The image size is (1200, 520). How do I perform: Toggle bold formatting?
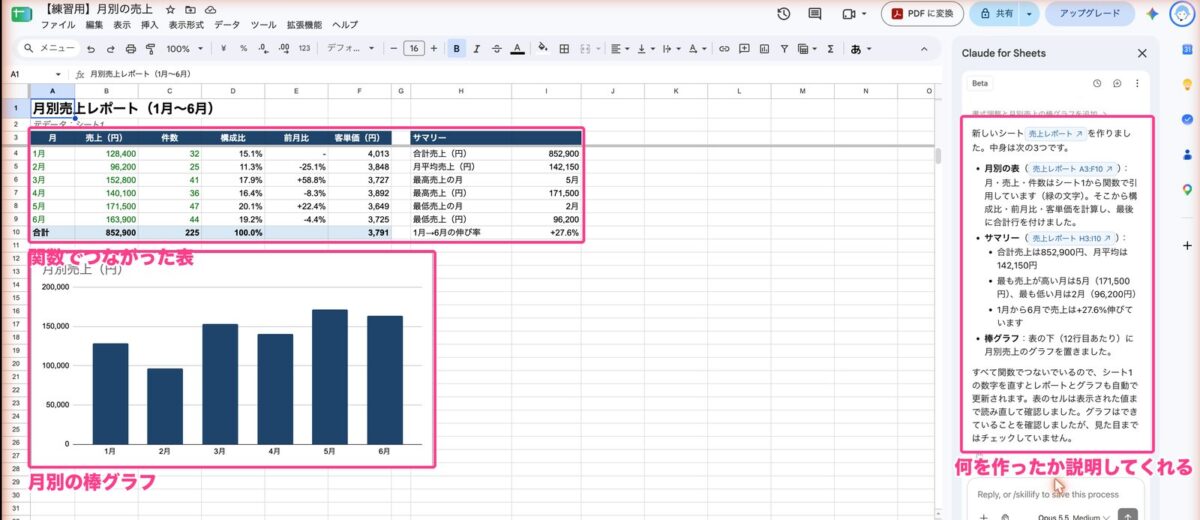point(456,48)
